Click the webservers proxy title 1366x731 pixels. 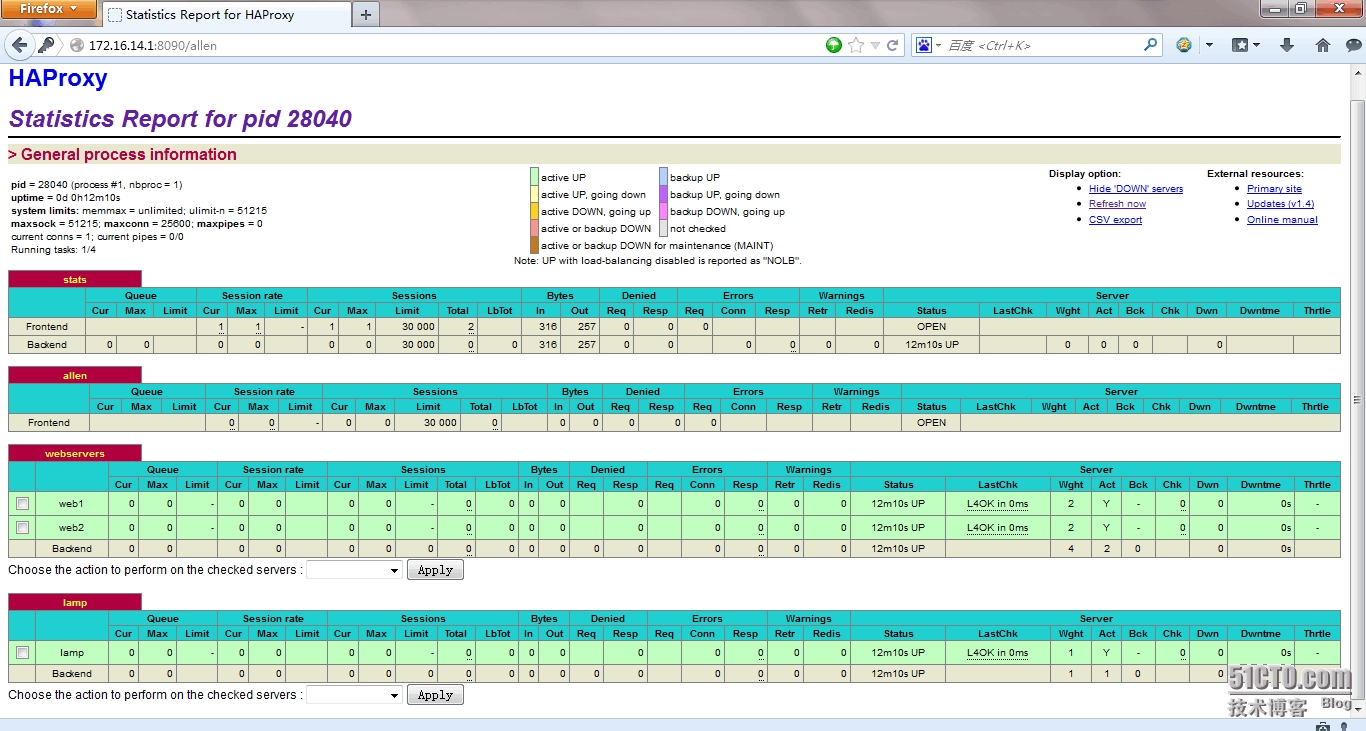point(75,454)
